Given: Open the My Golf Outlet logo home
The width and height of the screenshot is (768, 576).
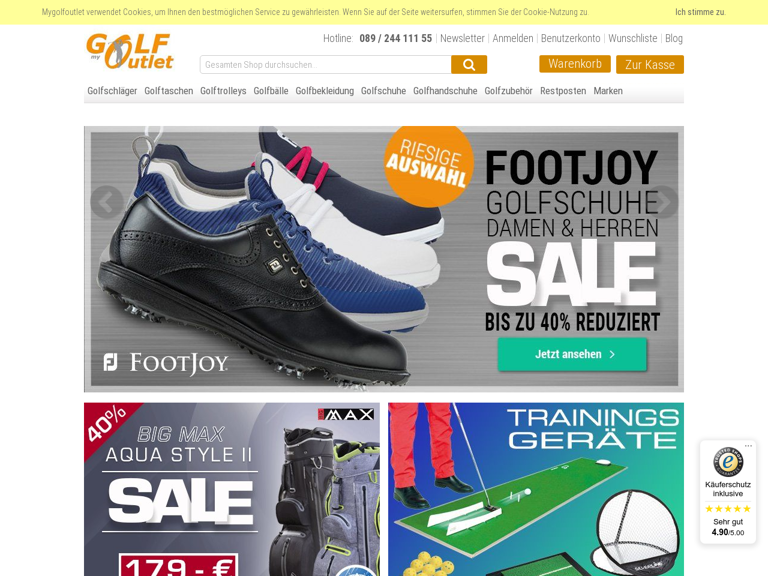Looking at the screenshot, I should [130, 51].
